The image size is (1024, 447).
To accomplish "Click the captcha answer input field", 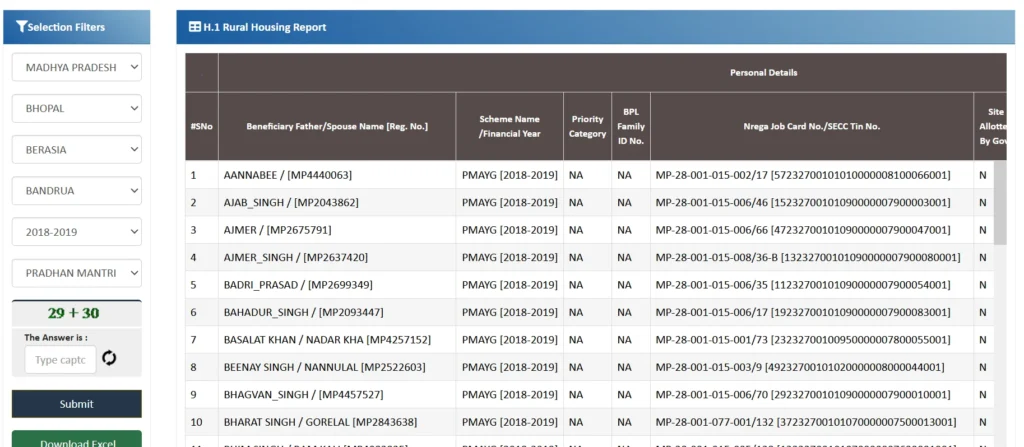I will tap(60, 359).
